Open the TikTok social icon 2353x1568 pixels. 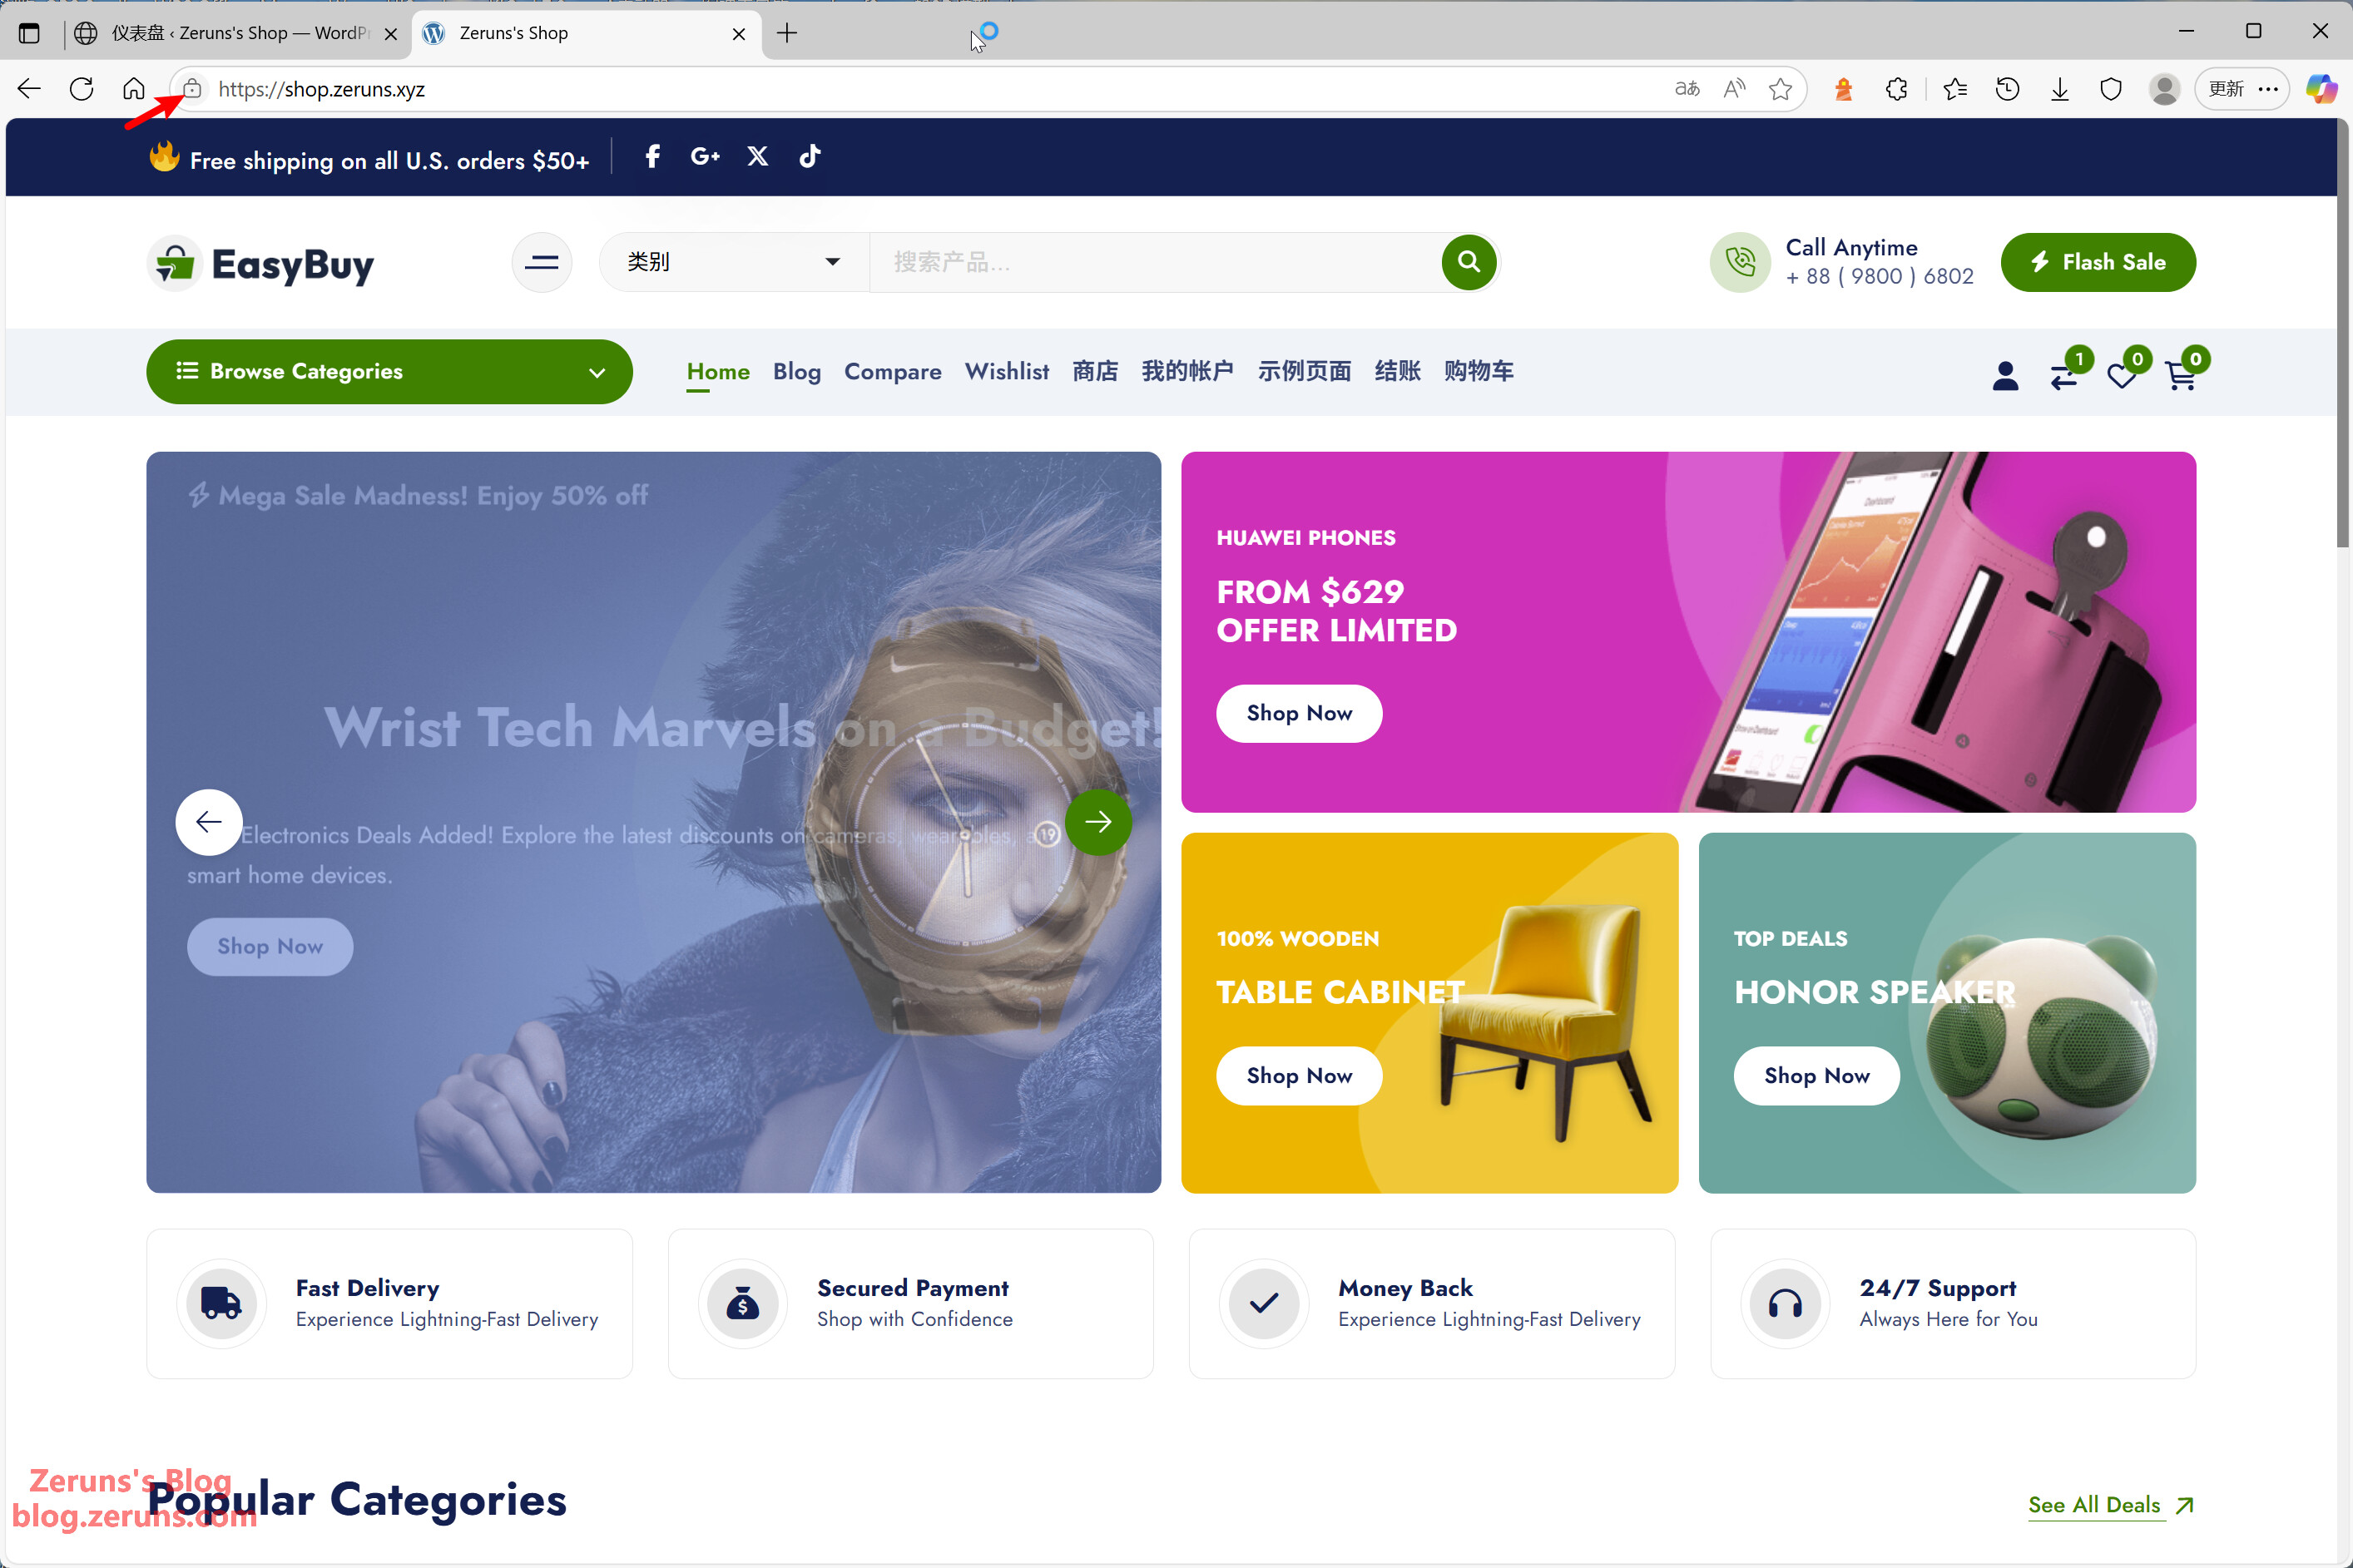pyautogui.click(x=810, y=156)
